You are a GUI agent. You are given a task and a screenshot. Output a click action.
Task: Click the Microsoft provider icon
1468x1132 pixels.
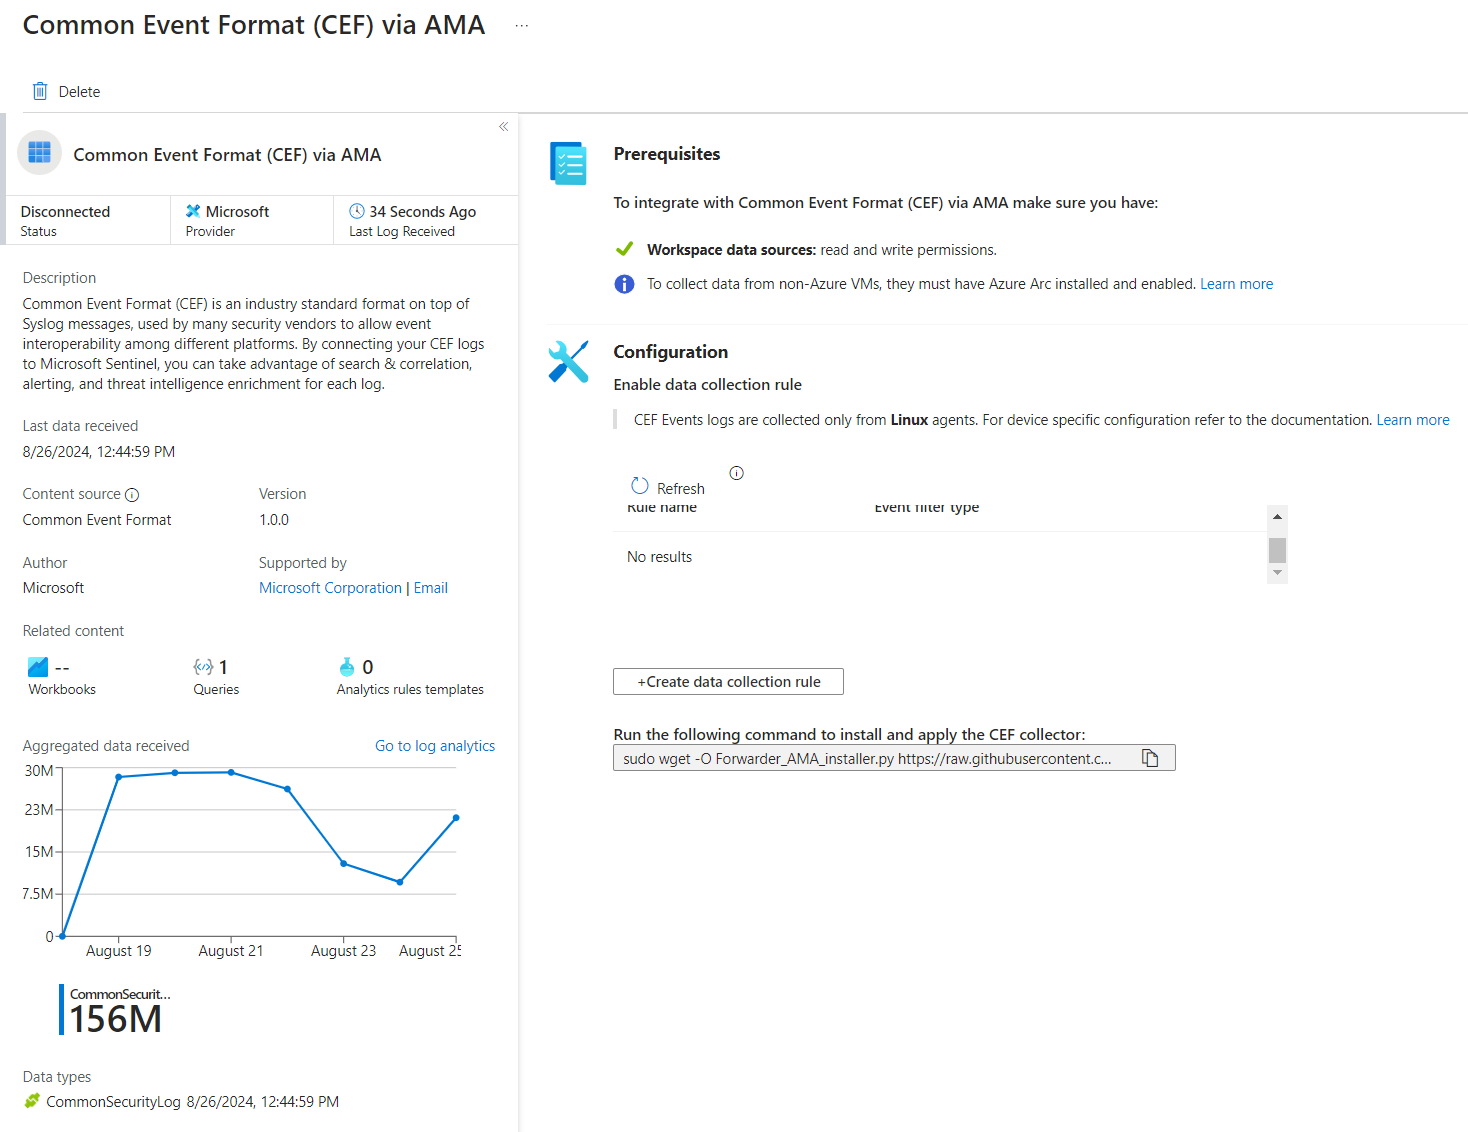tap(193, 211)
